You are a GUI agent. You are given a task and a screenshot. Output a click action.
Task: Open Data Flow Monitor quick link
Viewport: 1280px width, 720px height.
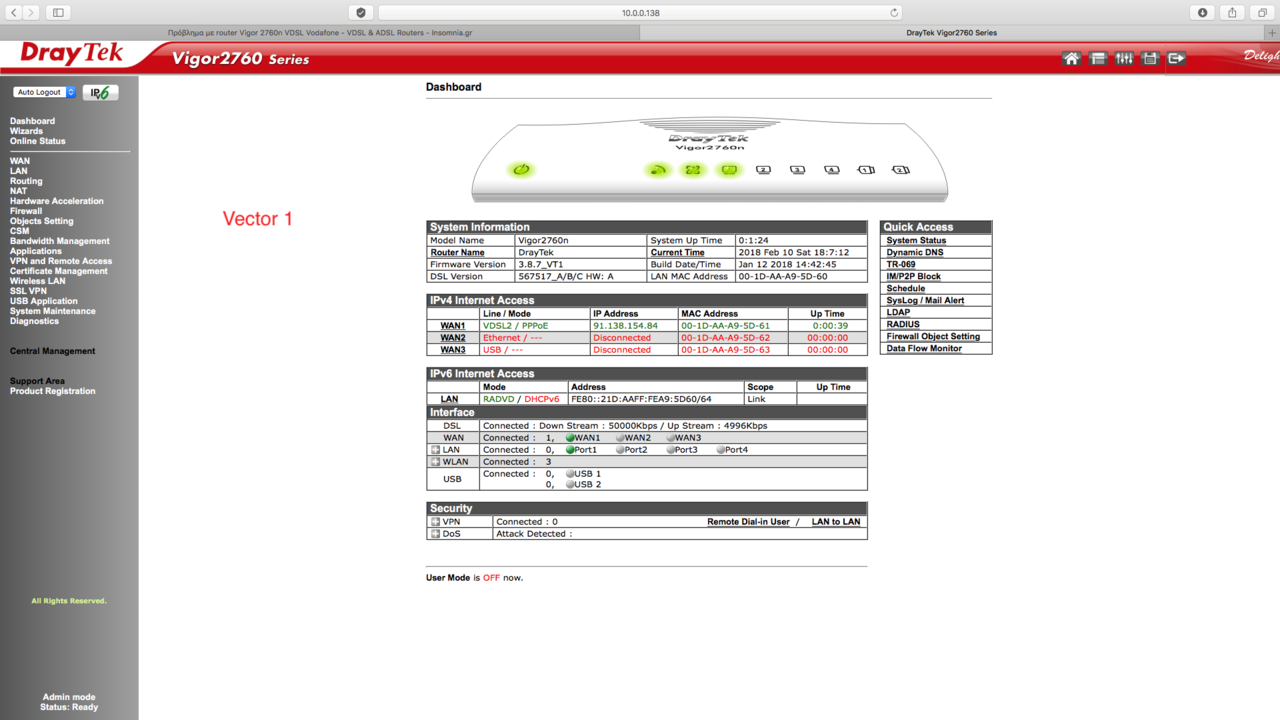[924, 349]
